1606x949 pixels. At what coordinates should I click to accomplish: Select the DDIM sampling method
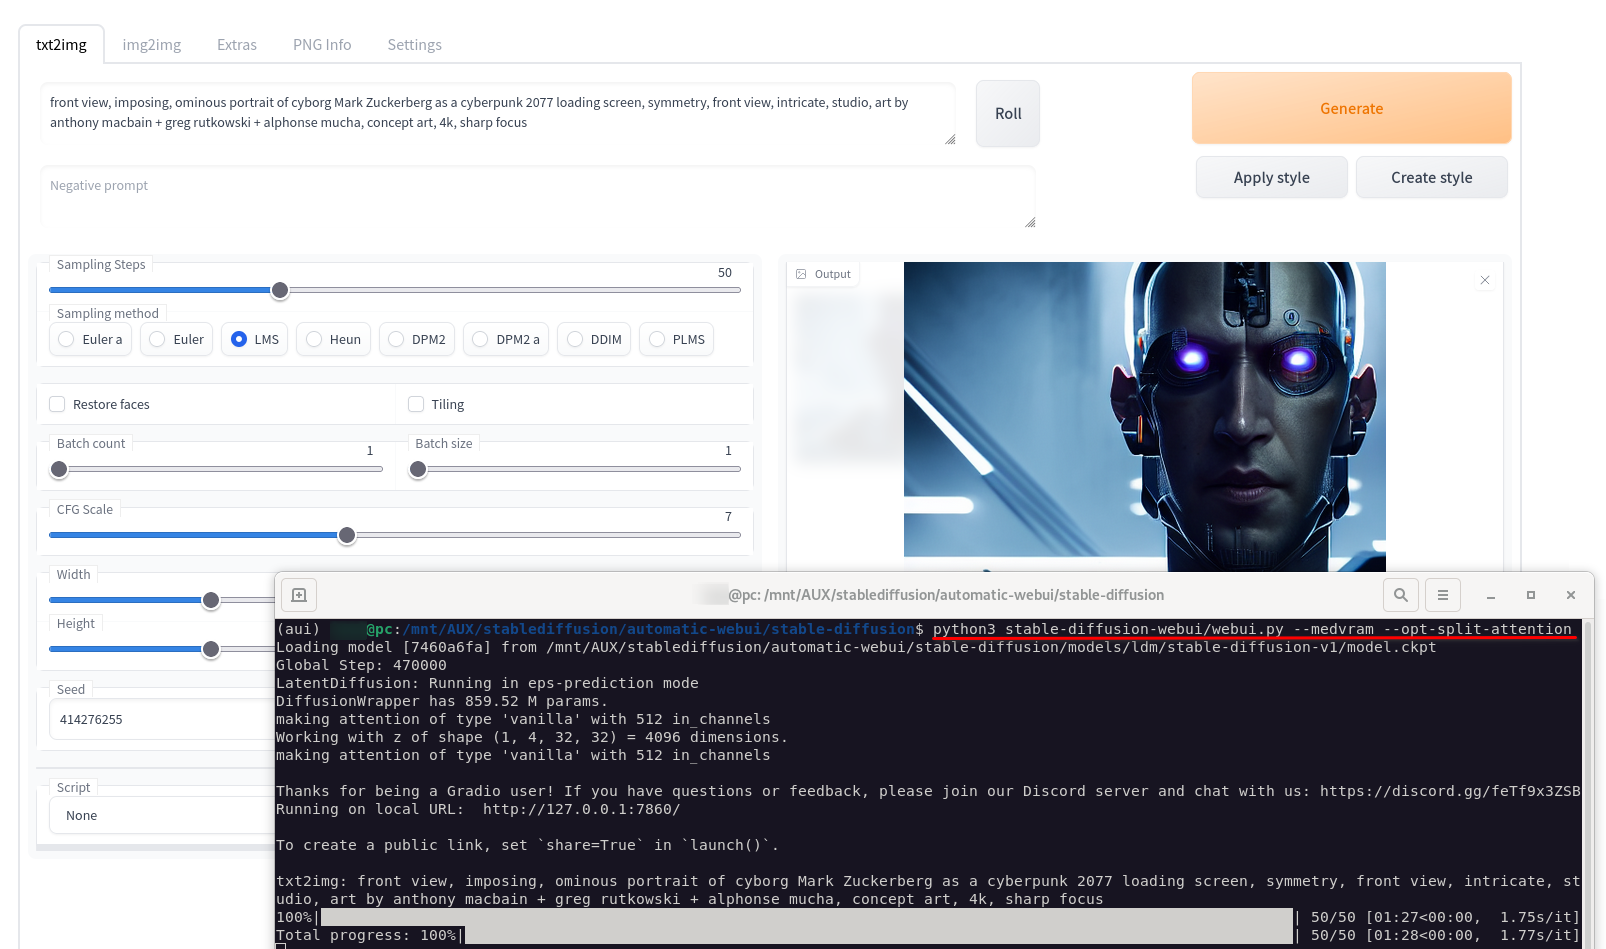coord(575,339)
